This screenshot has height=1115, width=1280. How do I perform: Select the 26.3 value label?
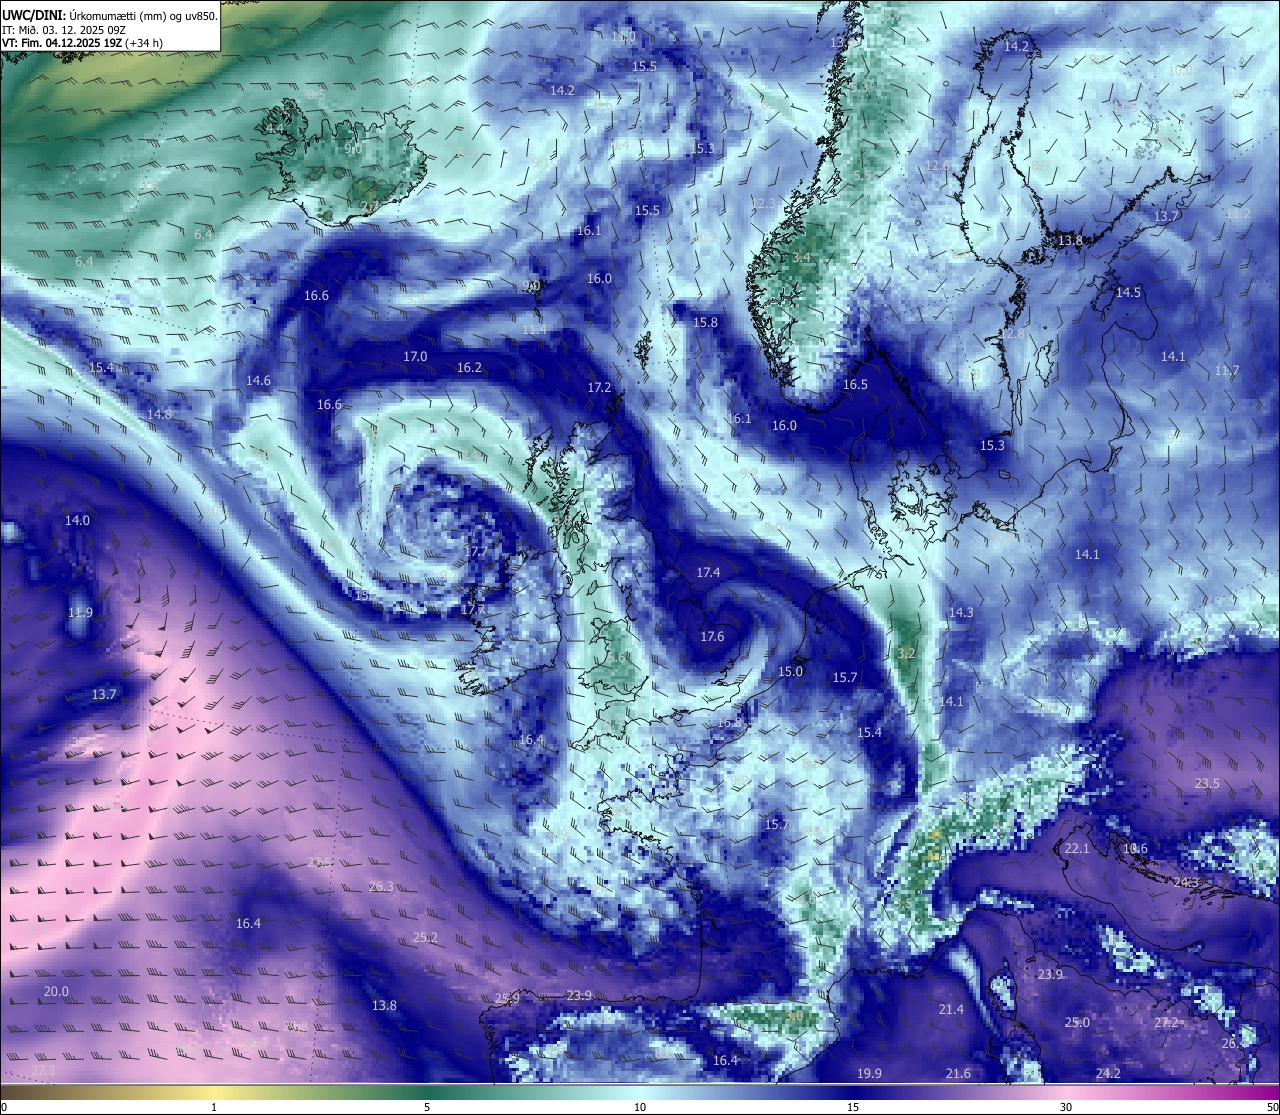tap(381, 886)
